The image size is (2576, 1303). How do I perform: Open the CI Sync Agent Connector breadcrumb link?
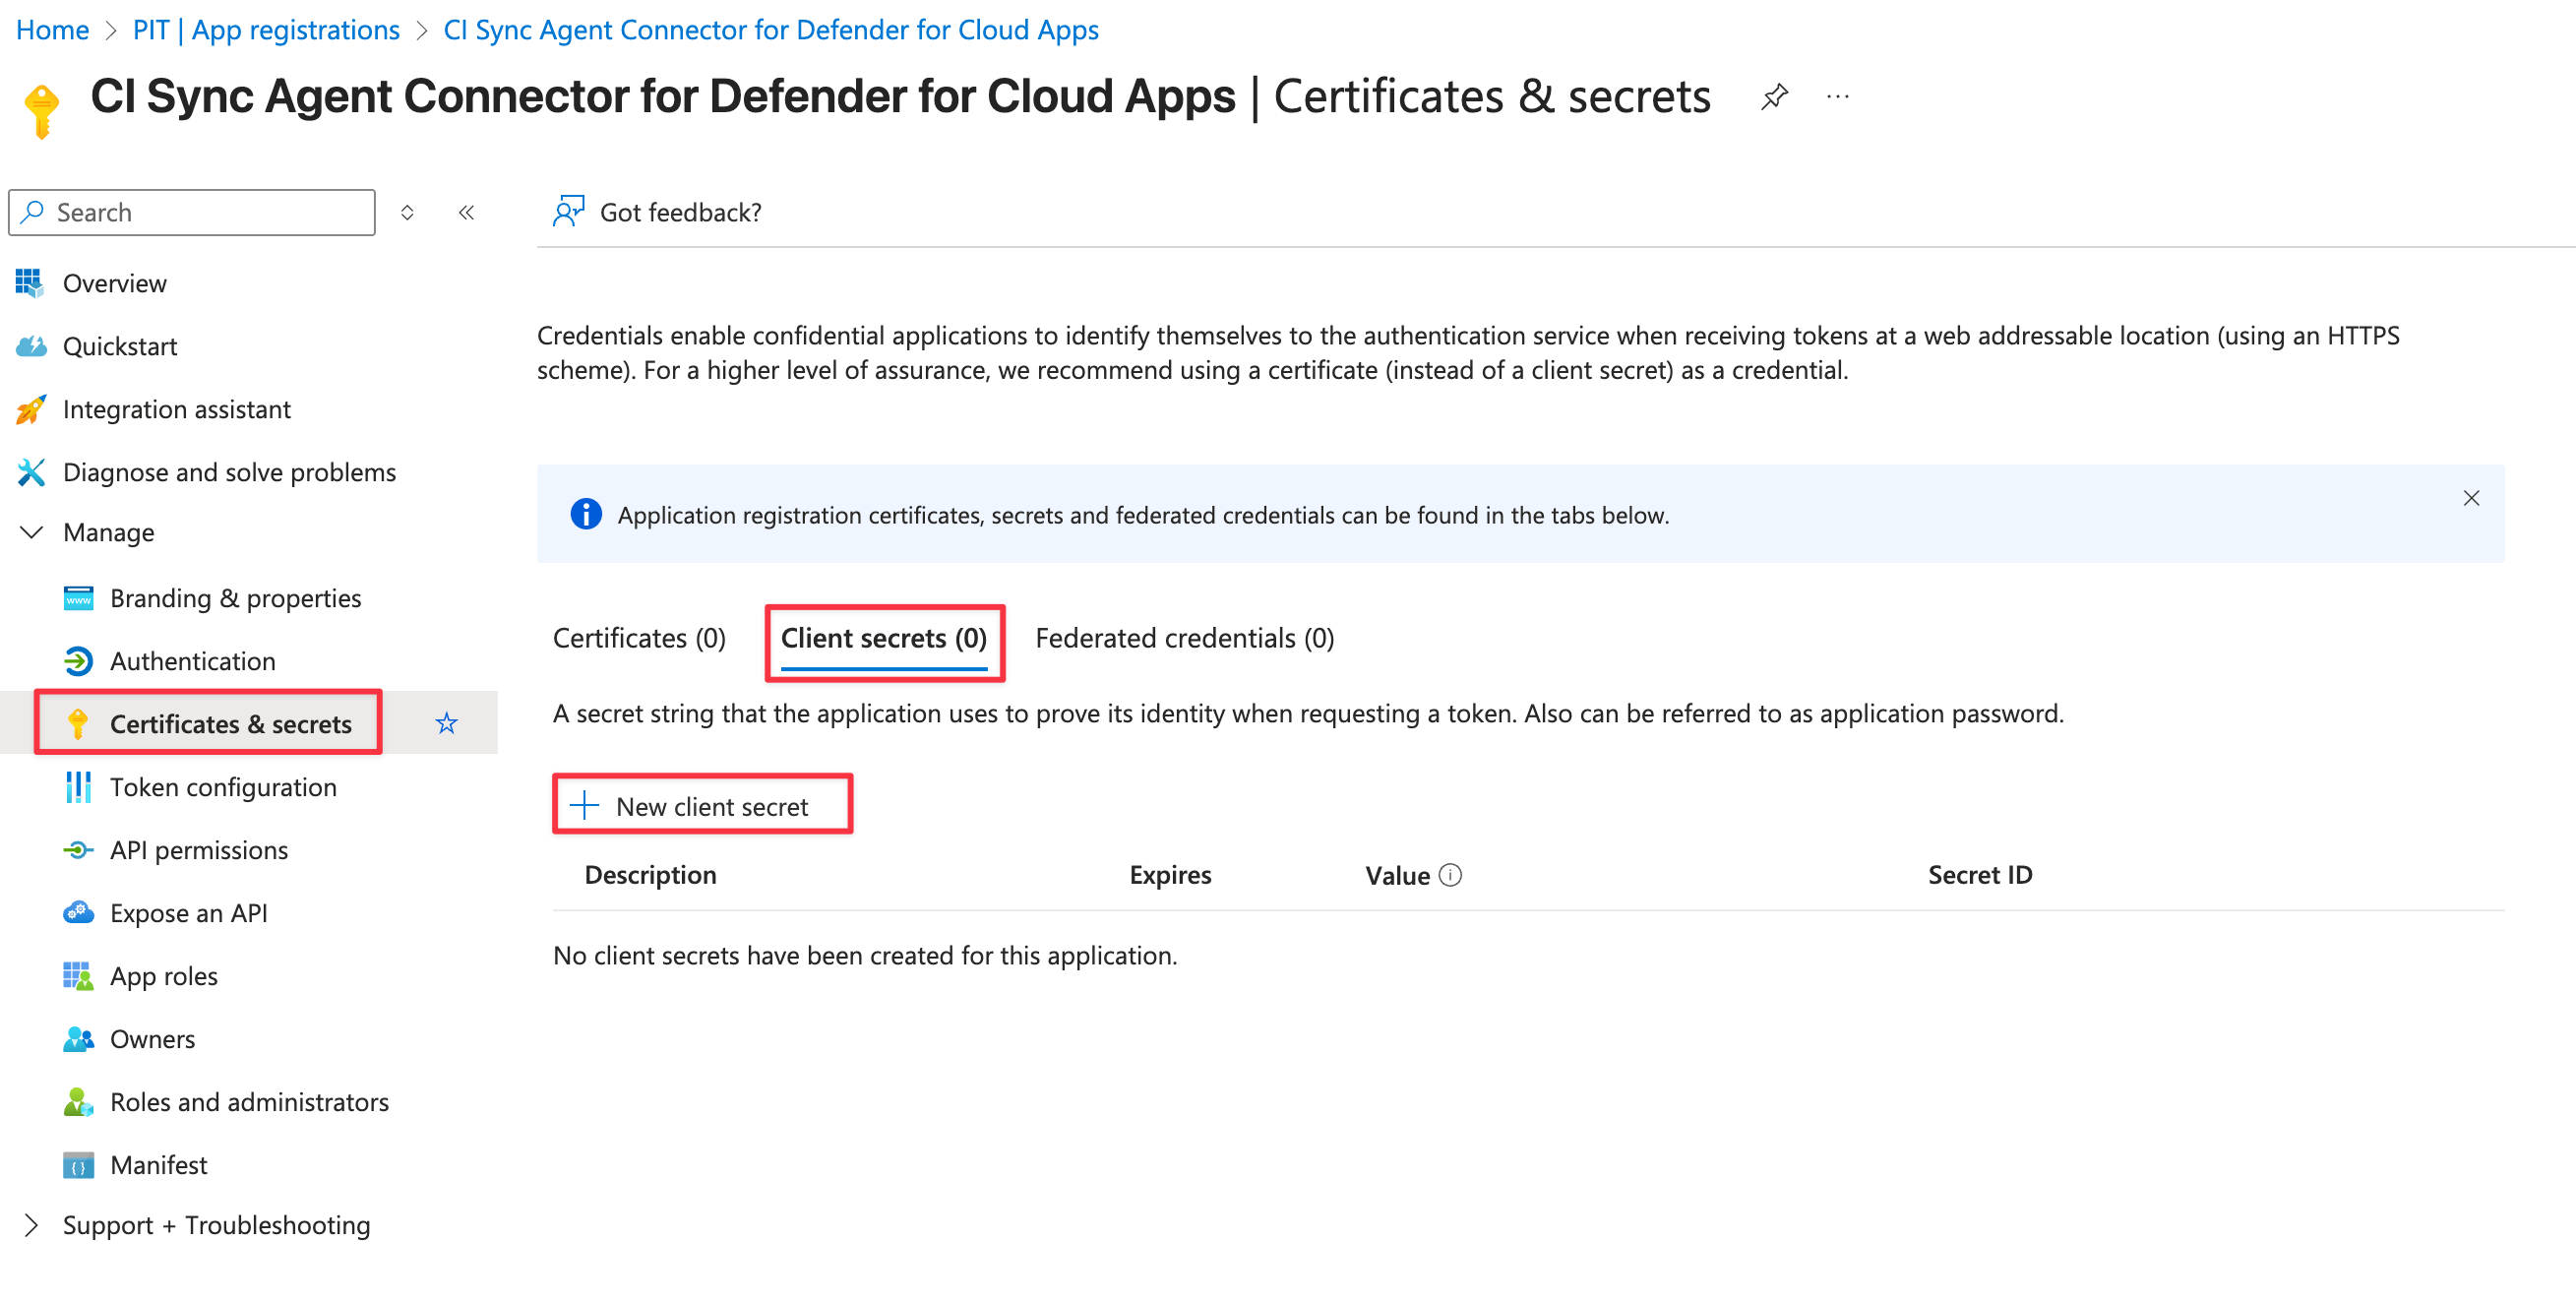(771, 30)
